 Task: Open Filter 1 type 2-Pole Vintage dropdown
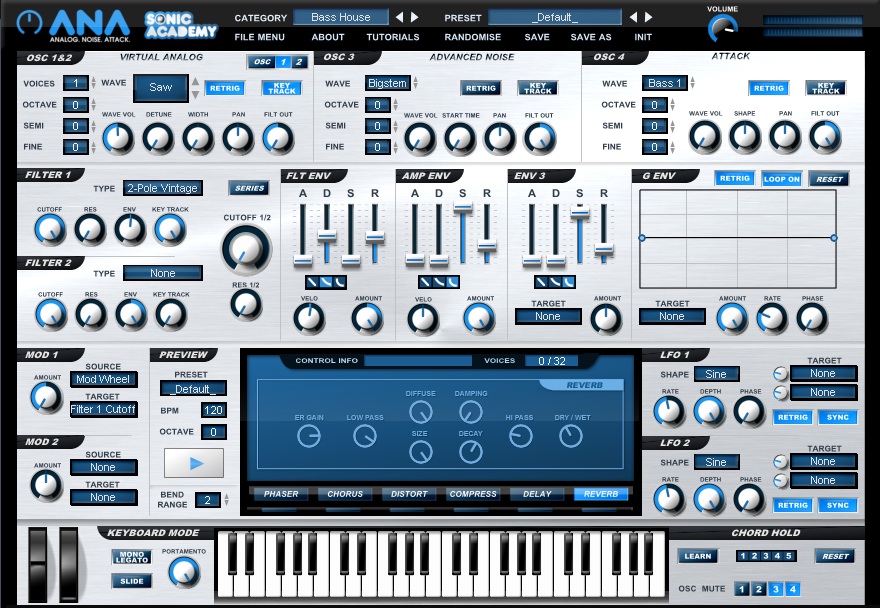point(162,188)
